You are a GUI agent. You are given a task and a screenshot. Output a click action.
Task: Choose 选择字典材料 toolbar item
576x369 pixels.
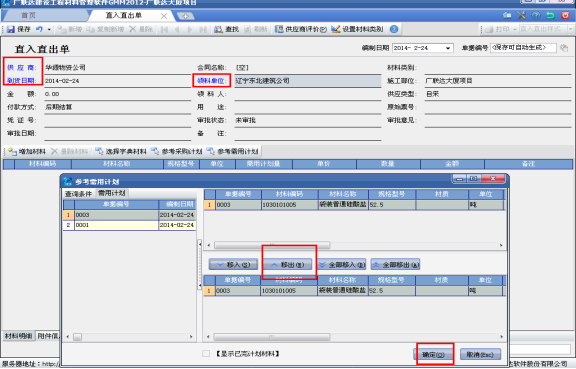121,151
